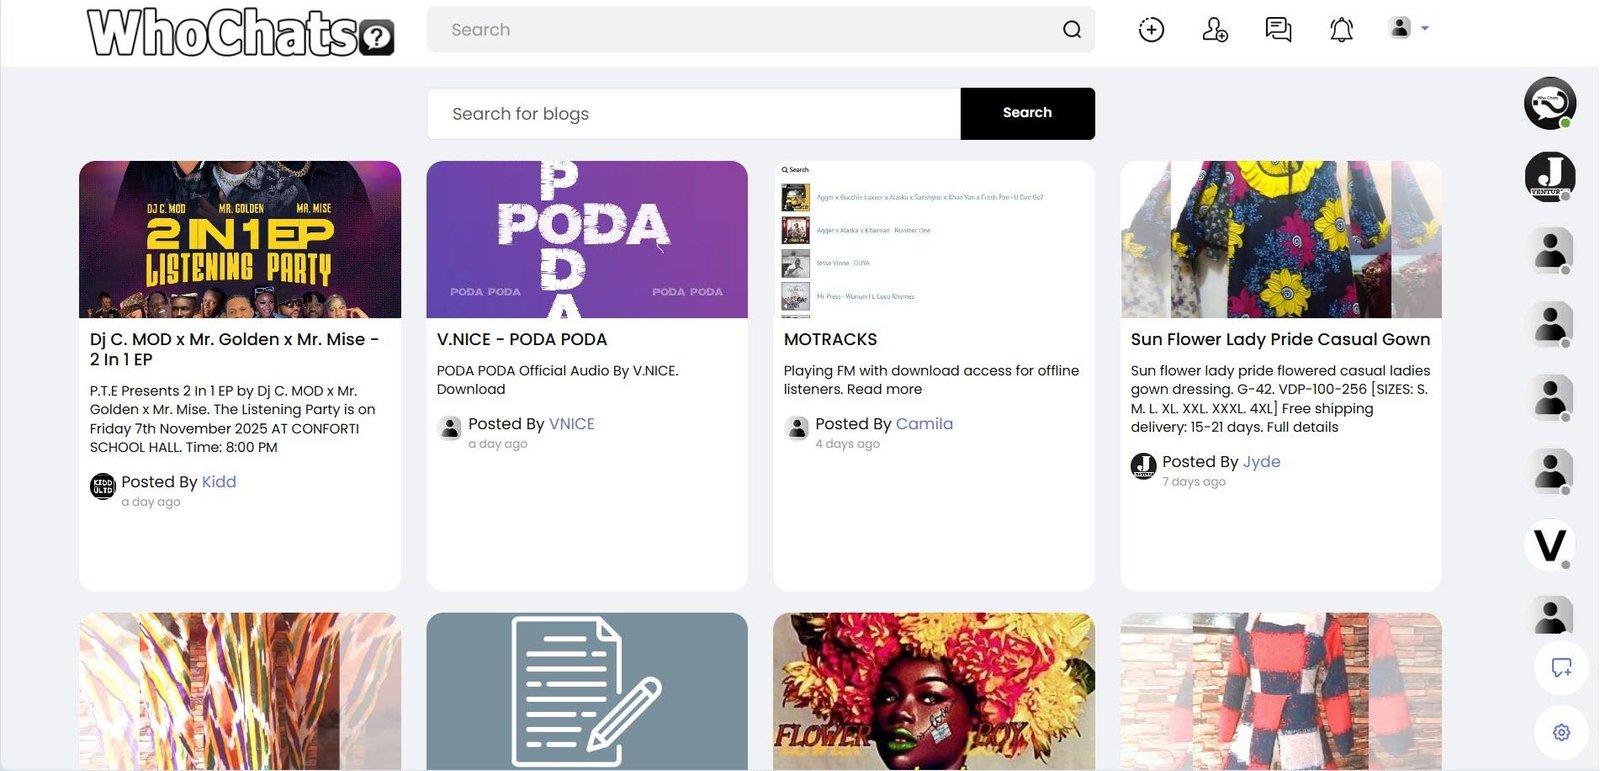Screen dimensions: 1600x771
Task: Click the WhoChats logo
Action: [240, 32]
